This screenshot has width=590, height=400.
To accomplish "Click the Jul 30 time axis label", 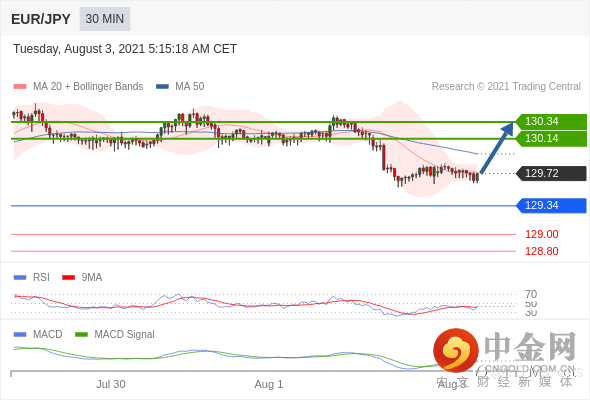I will tap(111, 384).
